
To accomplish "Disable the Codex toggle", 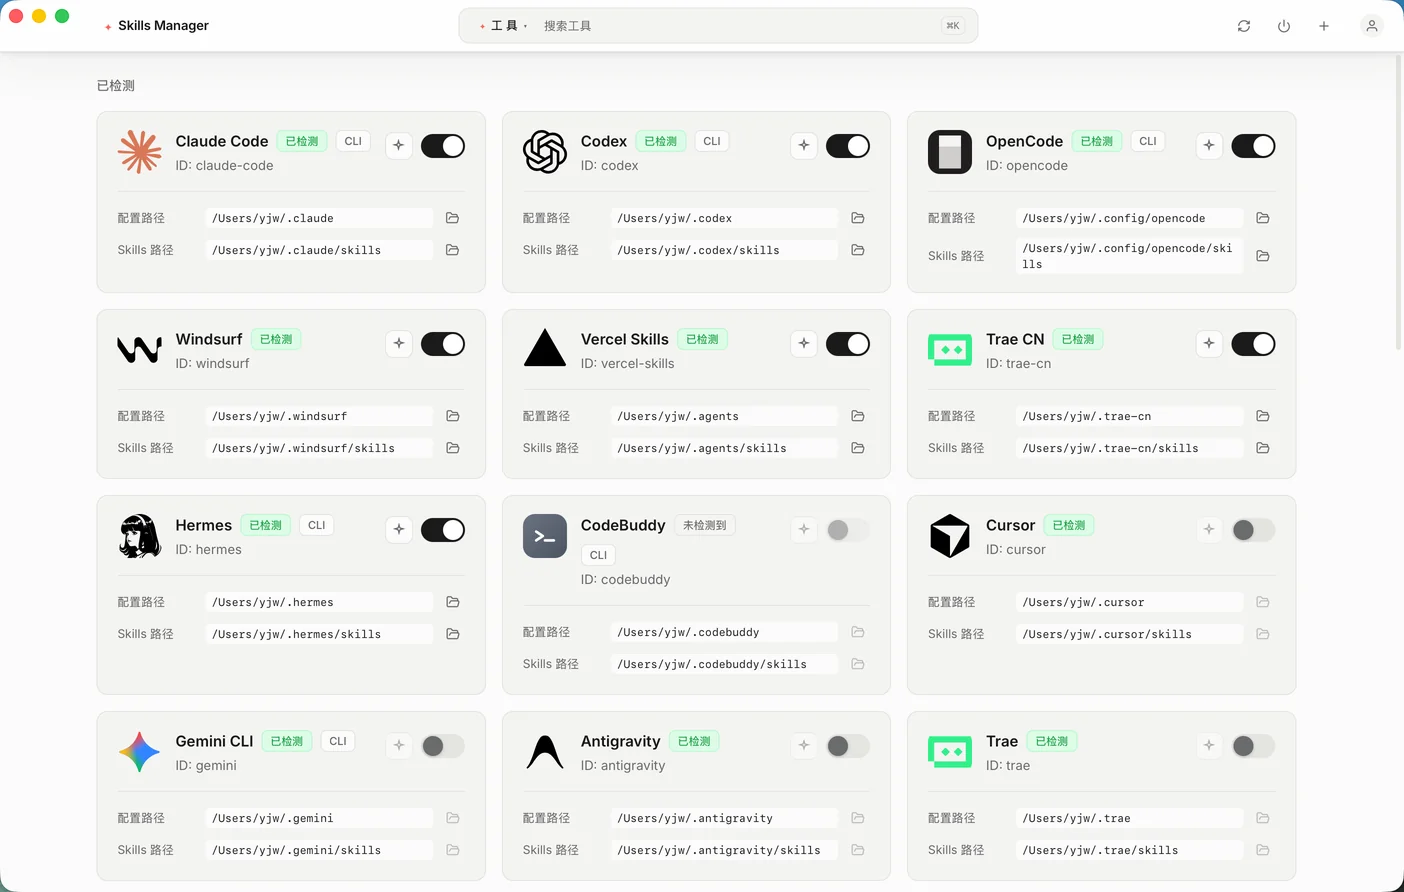I will [848, 146].
